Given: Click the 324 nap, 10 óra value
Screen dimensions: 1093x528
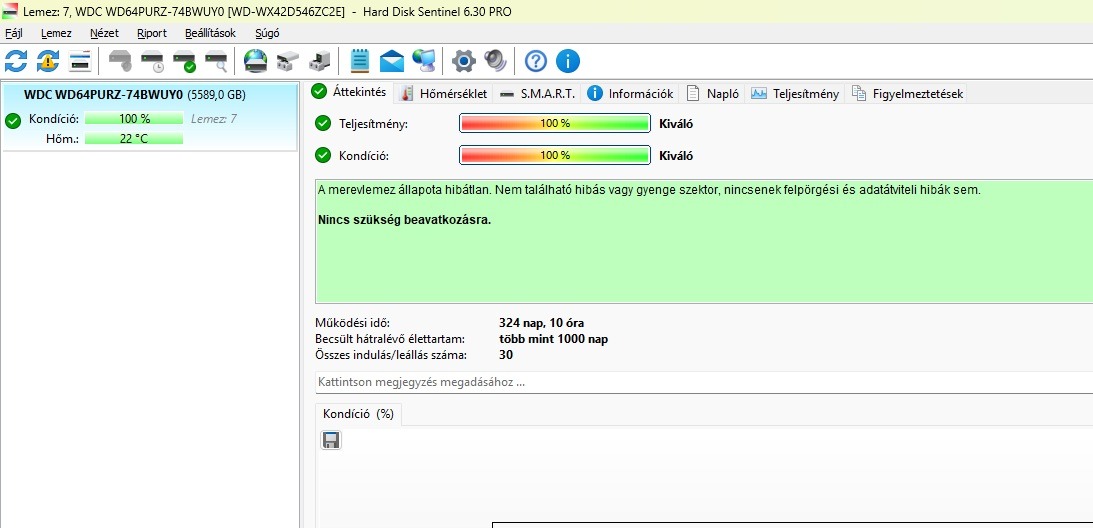Looking at the screenshot, I should pos(542,323).
